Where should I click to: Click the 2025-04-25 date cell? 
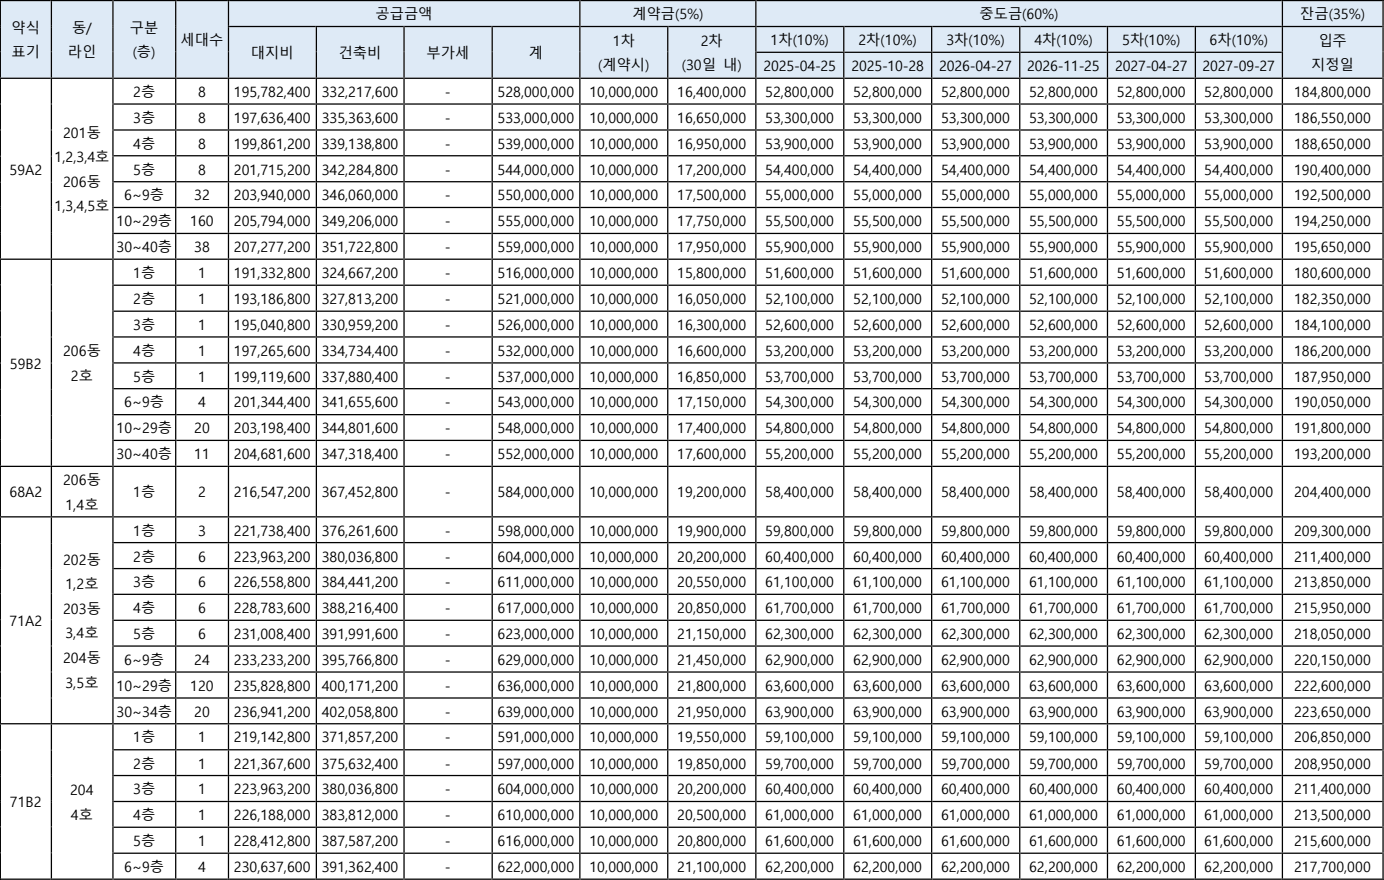pyautogui.click(x=800, y=66)
